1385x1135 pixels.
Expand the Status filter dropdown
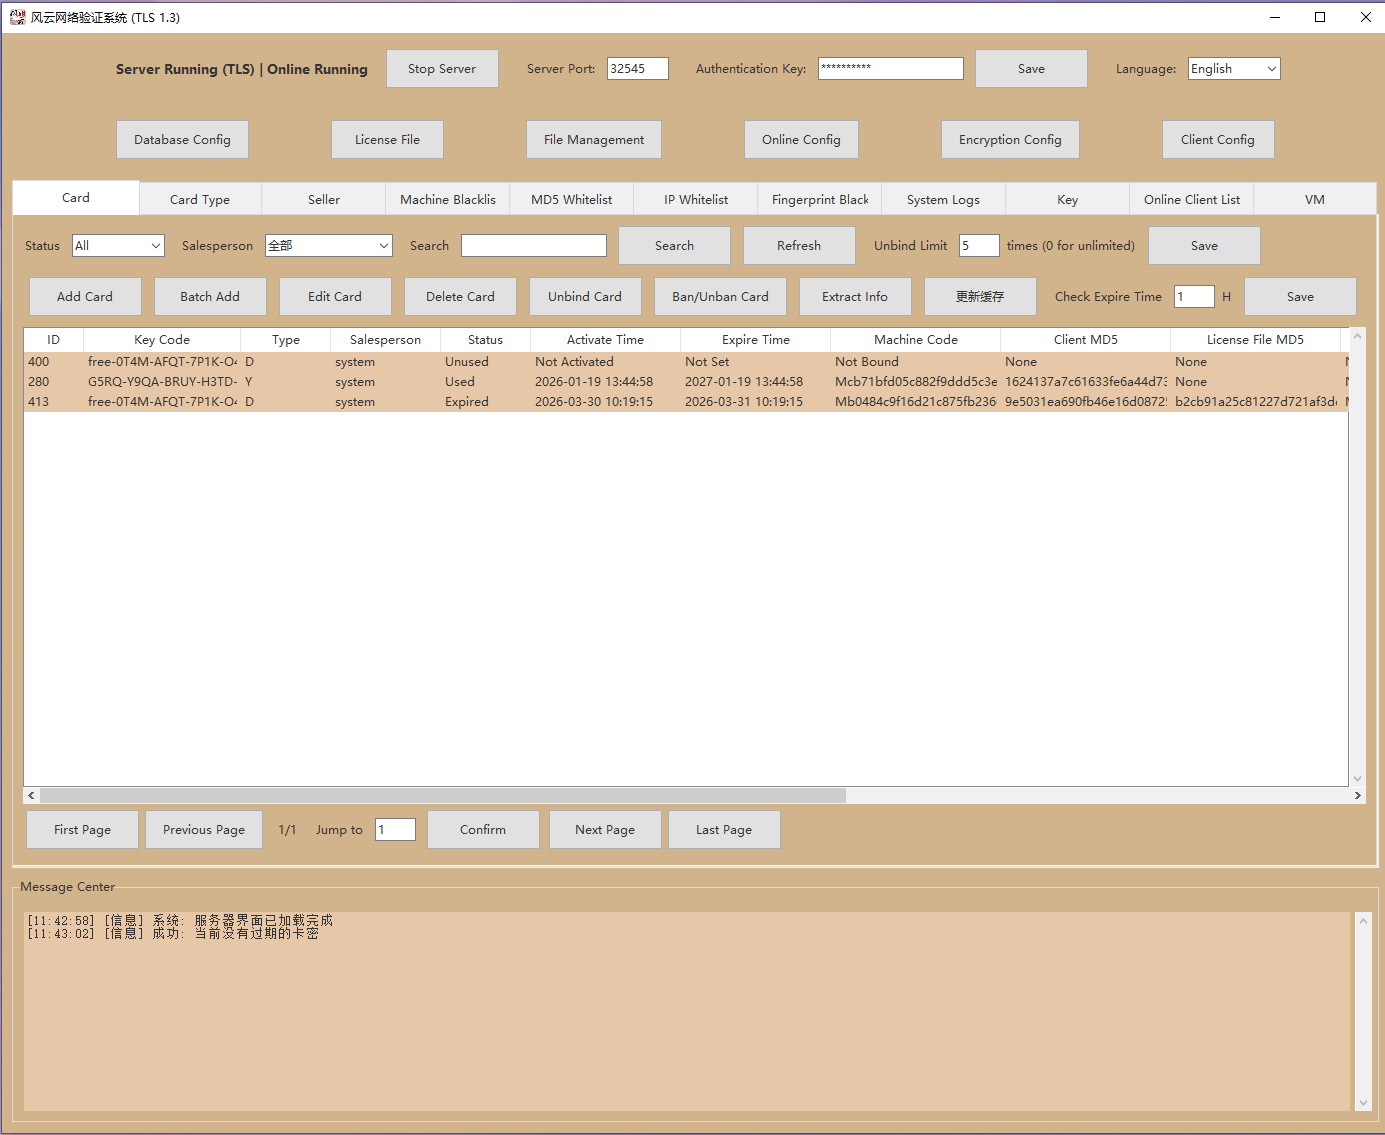click(118, 246)
